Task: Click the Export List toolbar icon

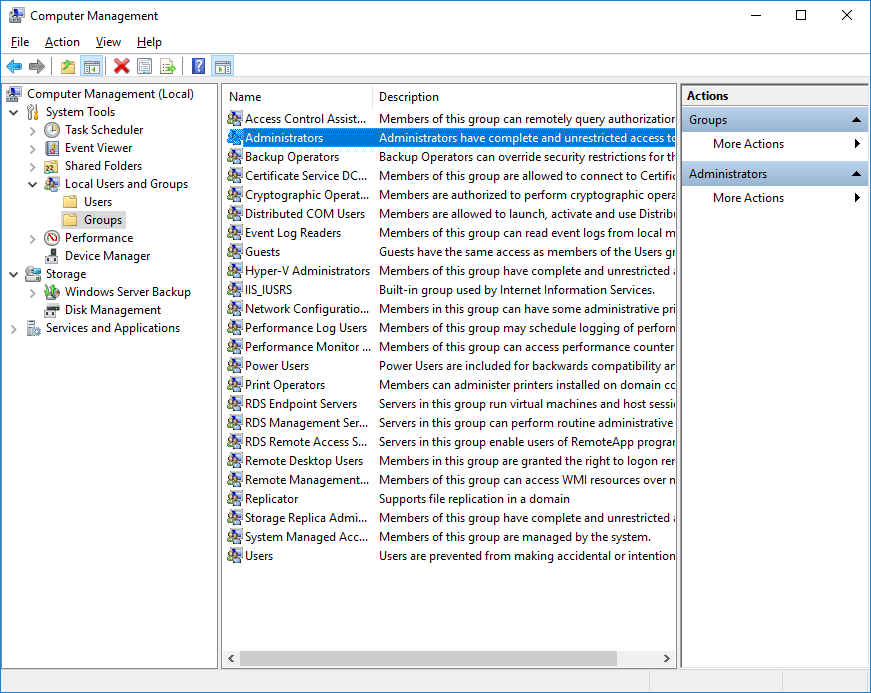Action: click(x=168, y=67)
